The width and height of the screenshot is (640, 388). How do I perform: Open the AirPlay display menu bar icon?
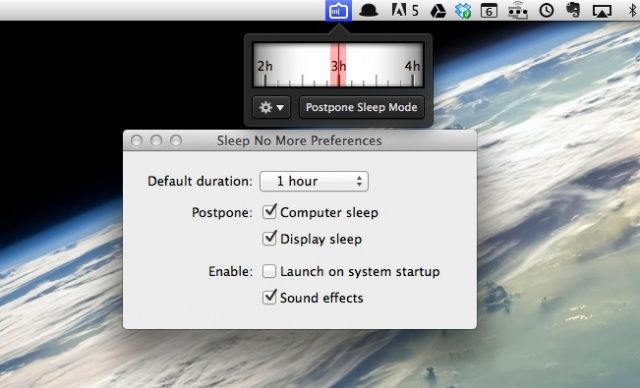coord(602,11)
